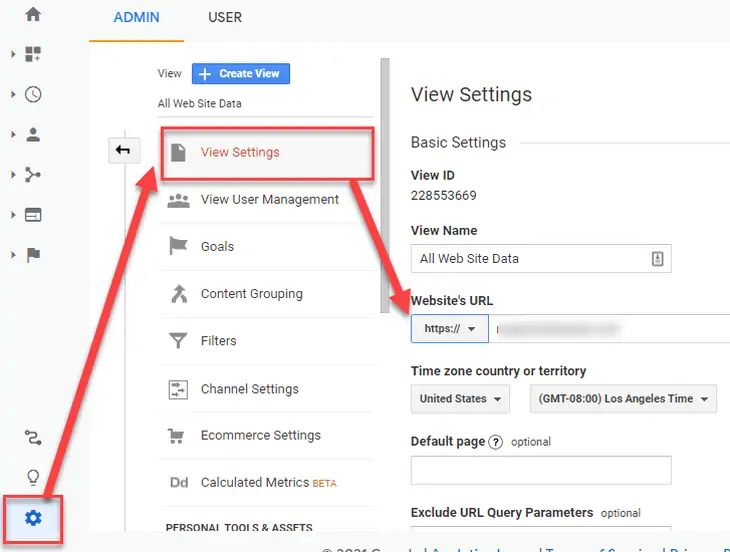730x552 pixels.
Task: Click the Create View button
Action: [241, 73]
